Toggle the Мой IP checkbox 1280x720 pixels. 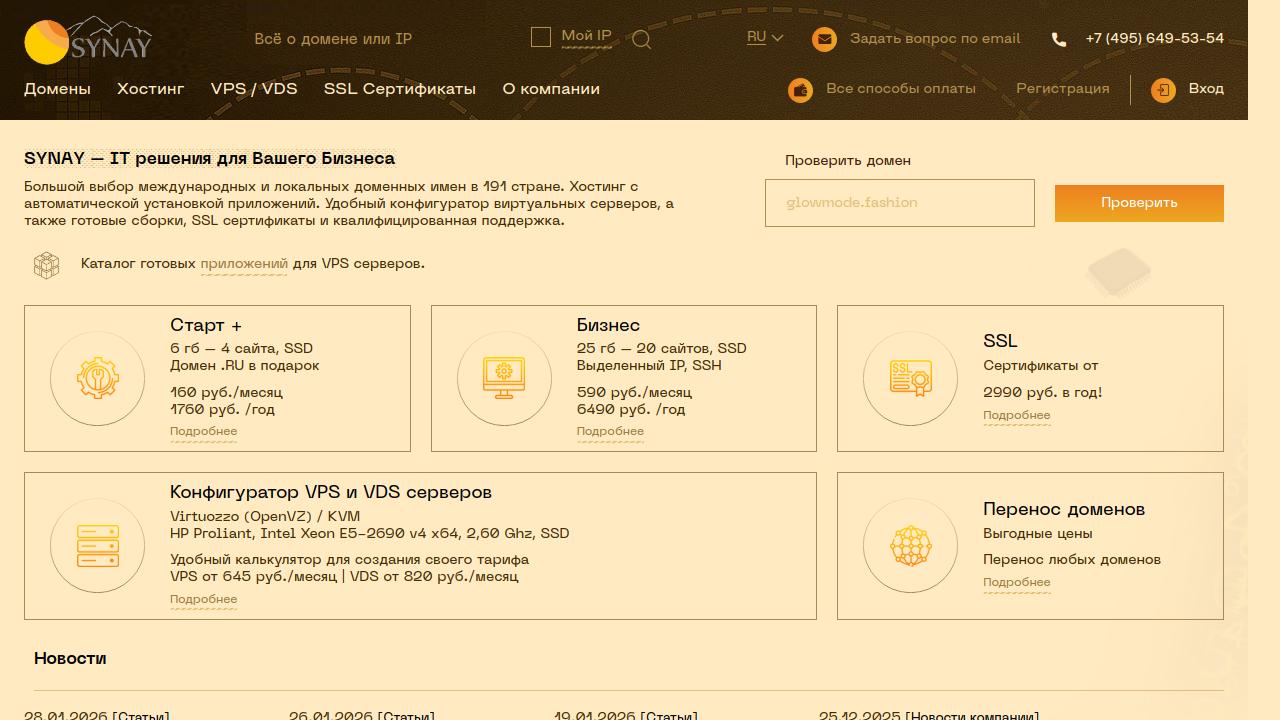[x=541, y=37]
